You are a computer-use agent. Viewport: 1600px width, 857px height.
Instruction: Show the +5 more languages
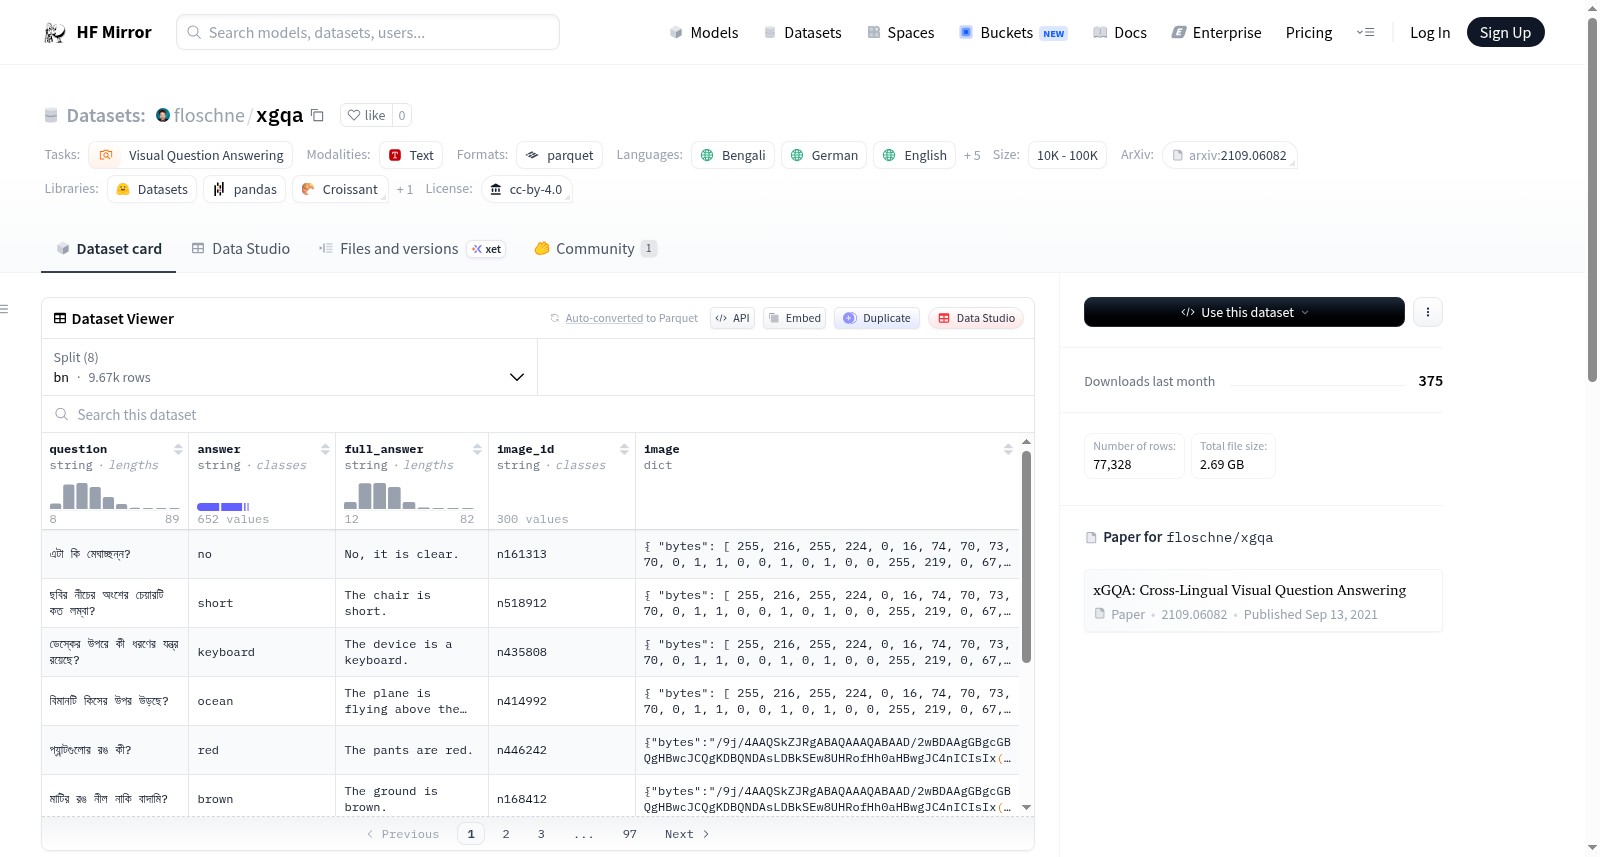(x=972, y=155)
